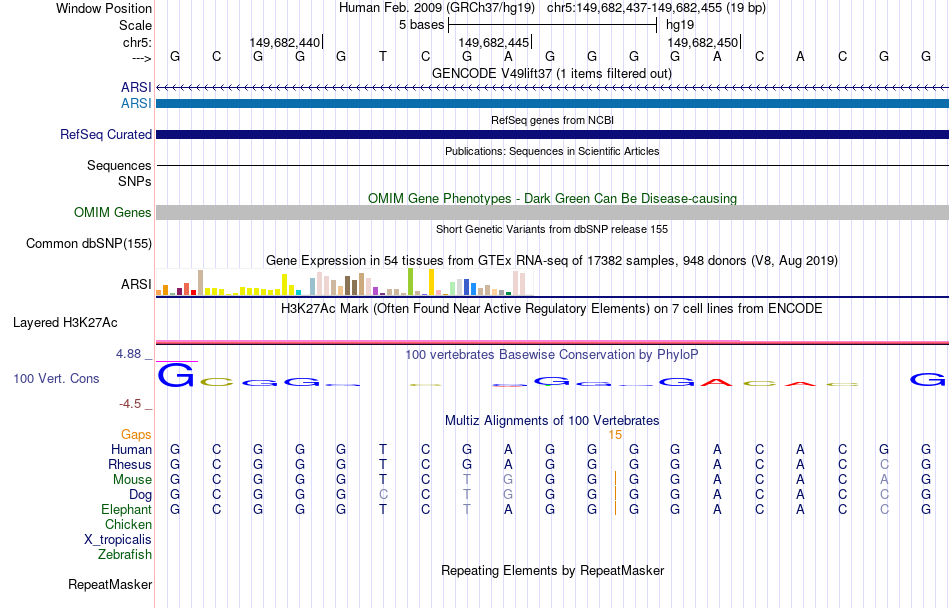Open the OMIM Gene Phenotypes track title
950x608 pixels.
(x=552, y=198)
